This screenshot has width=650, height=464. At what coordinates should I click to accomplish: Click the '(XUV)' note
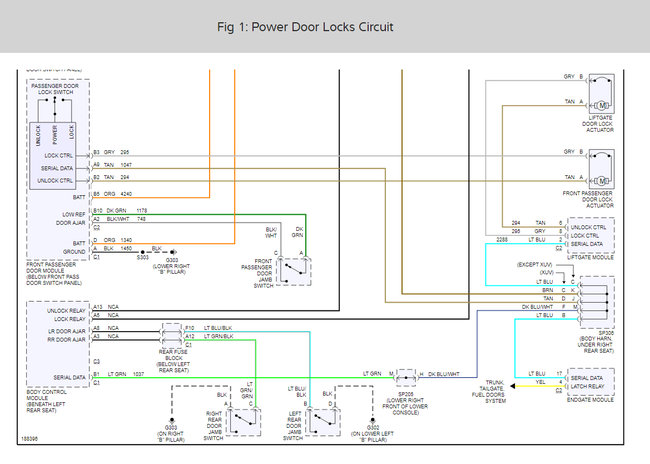546,272
